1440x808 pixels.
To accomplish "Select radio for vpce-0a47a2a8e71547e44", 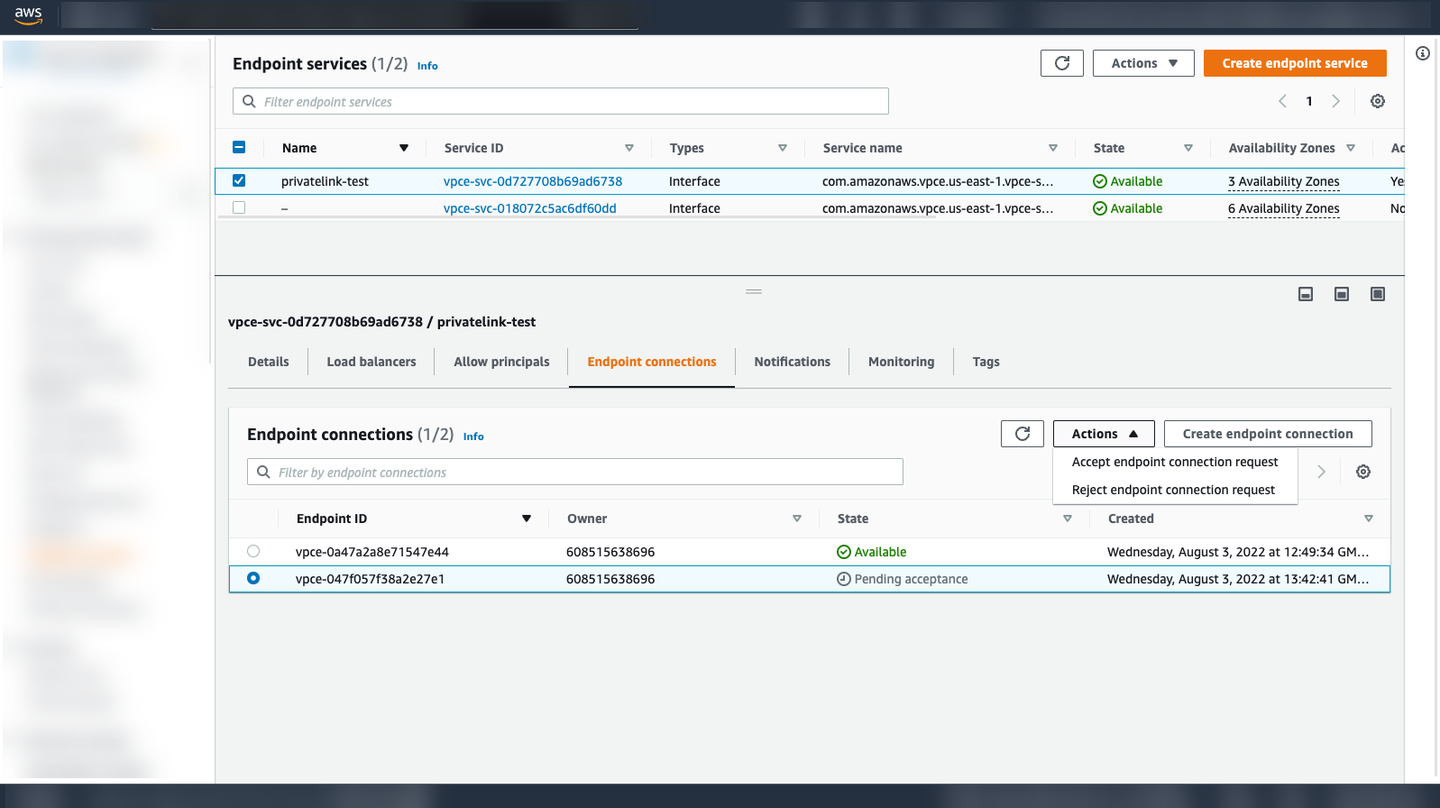I will tap(253, 551).
